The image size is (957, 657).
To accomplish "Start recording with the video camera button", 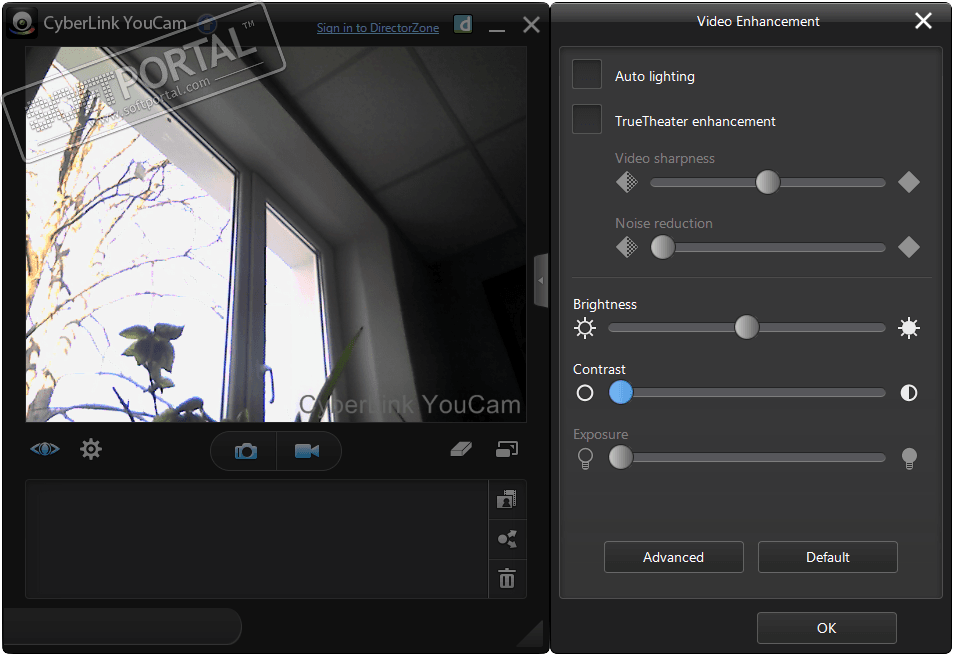I will point(308,451).
